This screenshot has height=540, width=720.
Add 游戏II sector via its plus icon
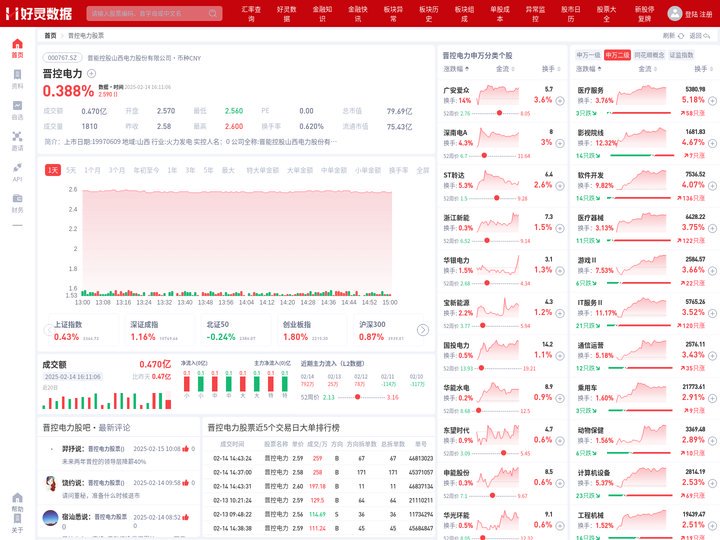coord(712,271)
